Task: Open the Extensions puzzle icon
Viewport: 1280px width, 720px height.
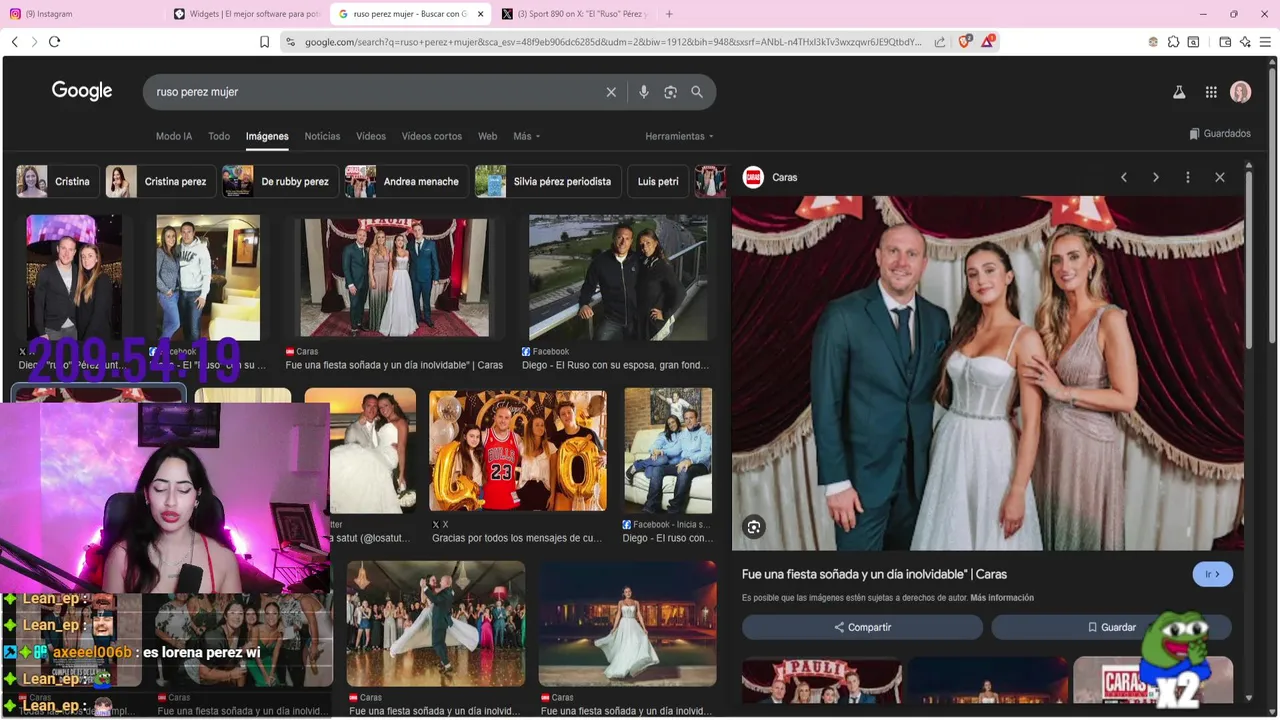Action: (x=1174, y=41)
